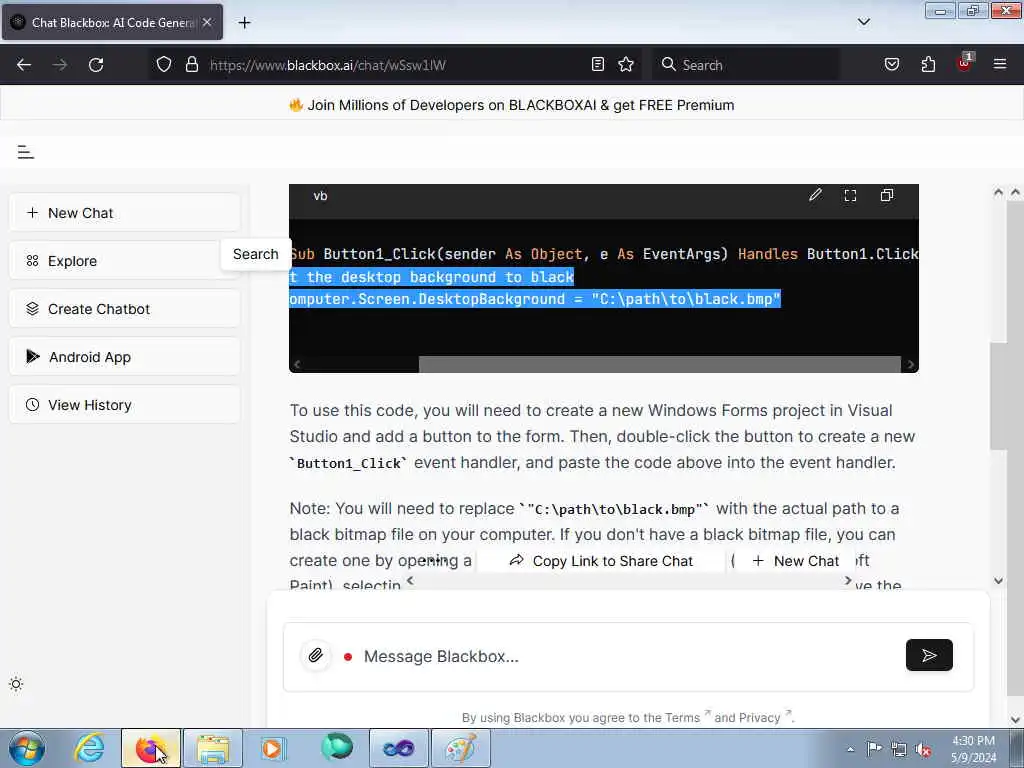
Task: Open the Visual Studio infinity taskbar icon
Action: [x=398, y=748]
